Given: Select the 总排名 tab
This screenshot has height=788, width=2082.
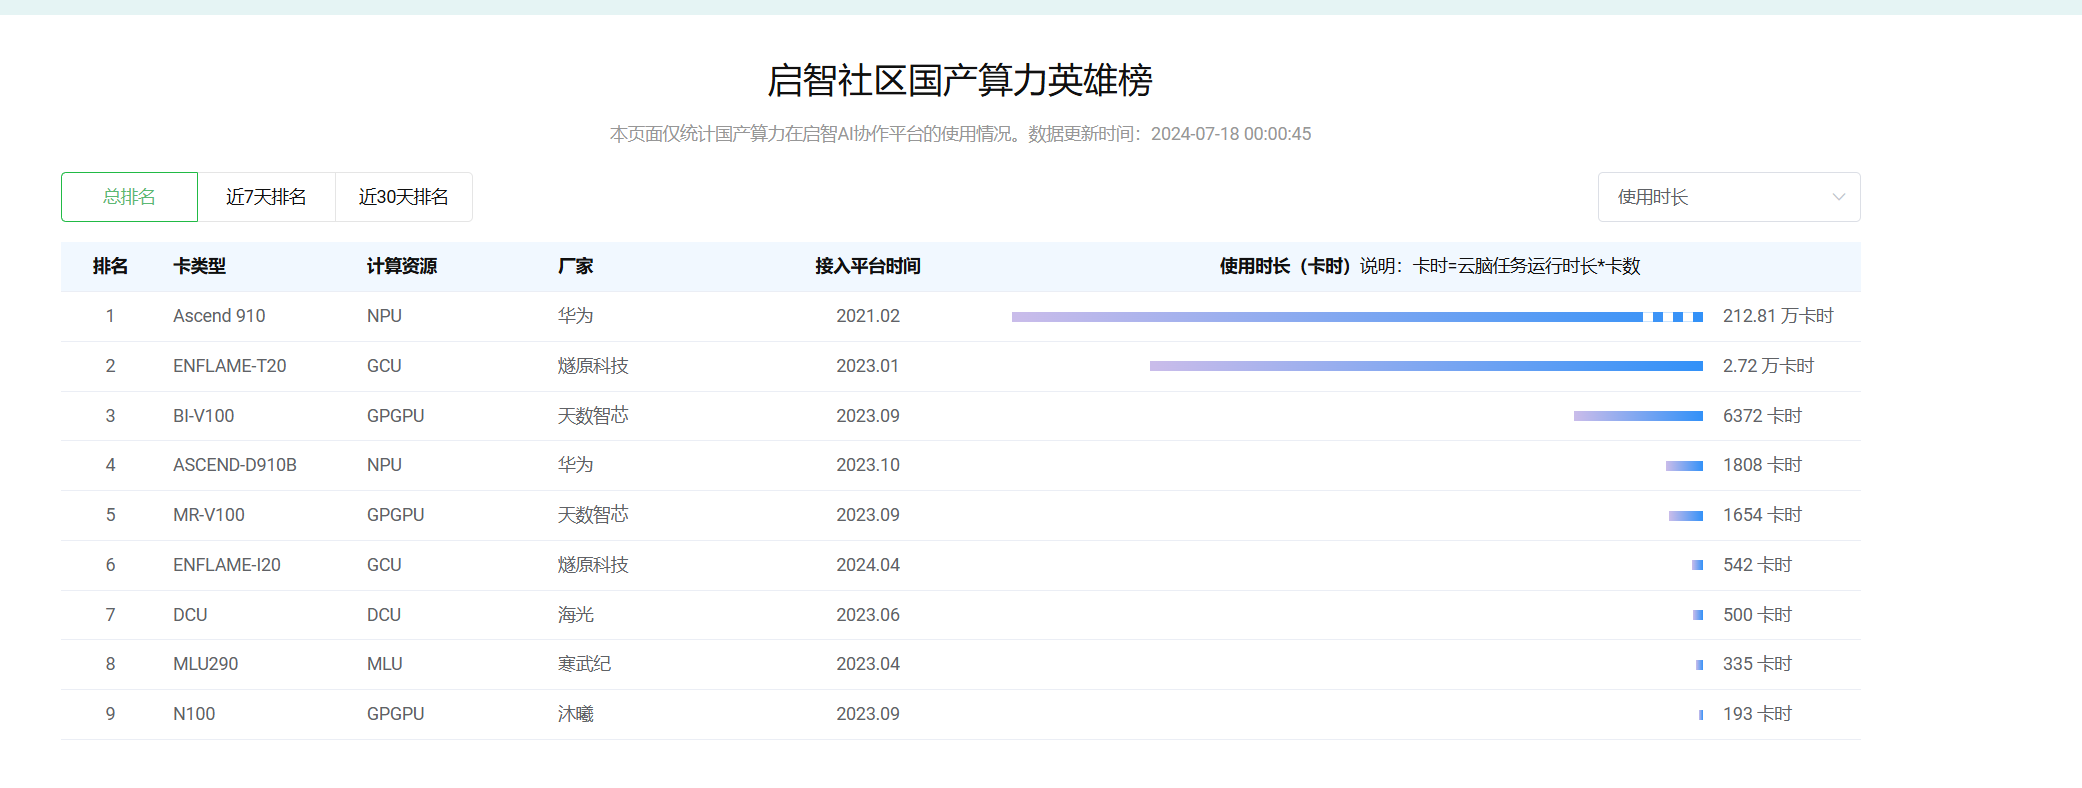Looking at the screenshot, I should [x=129, y=197].
